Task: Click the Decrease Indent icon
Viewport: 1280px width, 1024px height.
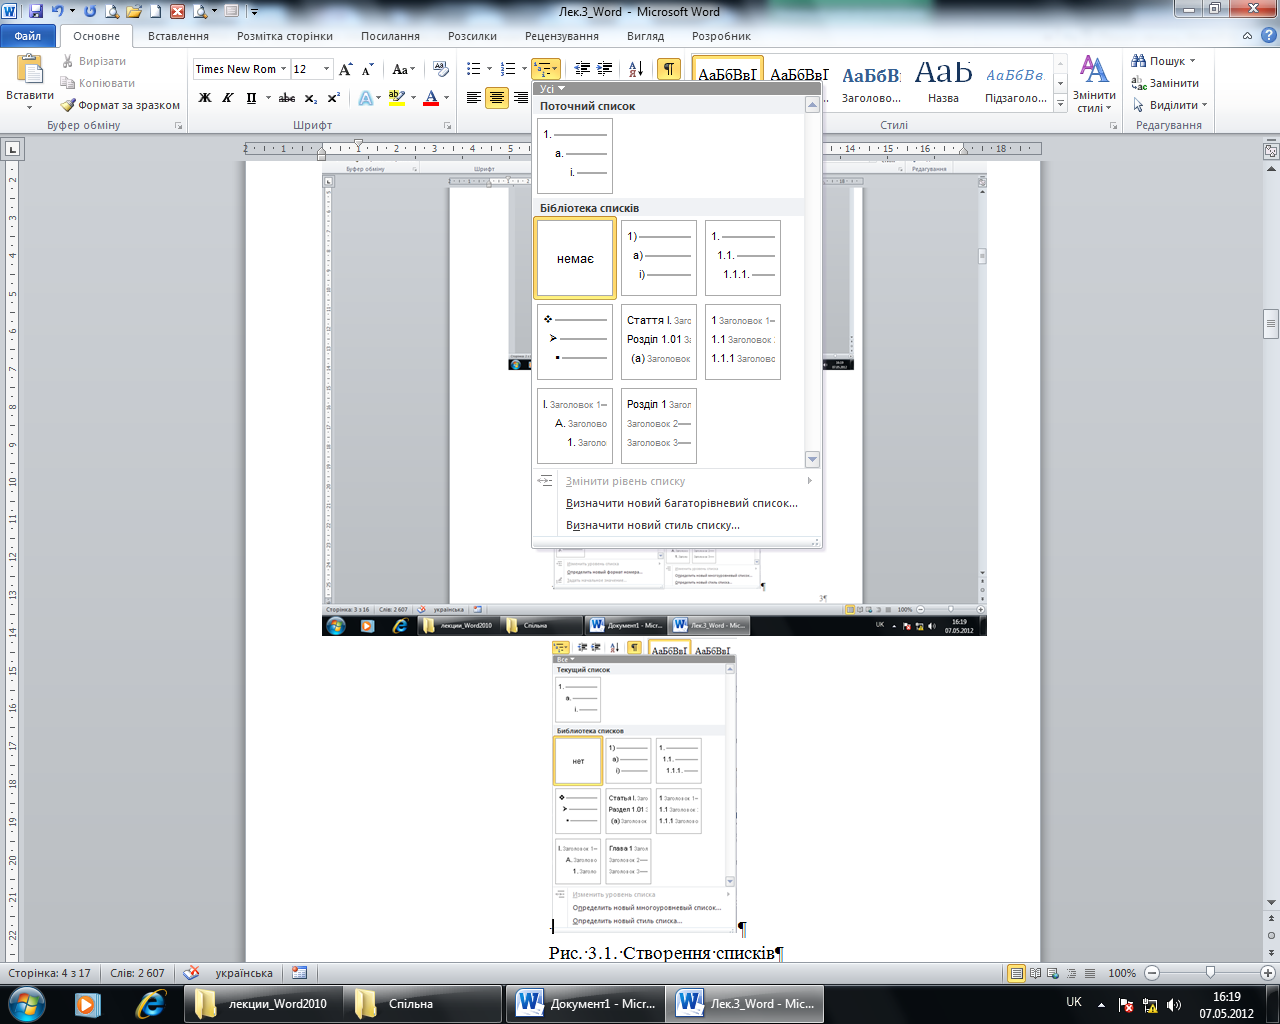Action: (583, 69)
